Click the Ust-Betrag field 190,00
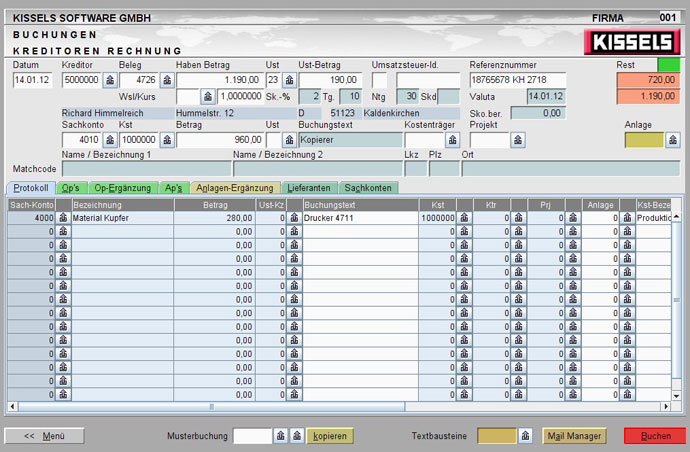 pyautogui.click(x=330, y=80)
